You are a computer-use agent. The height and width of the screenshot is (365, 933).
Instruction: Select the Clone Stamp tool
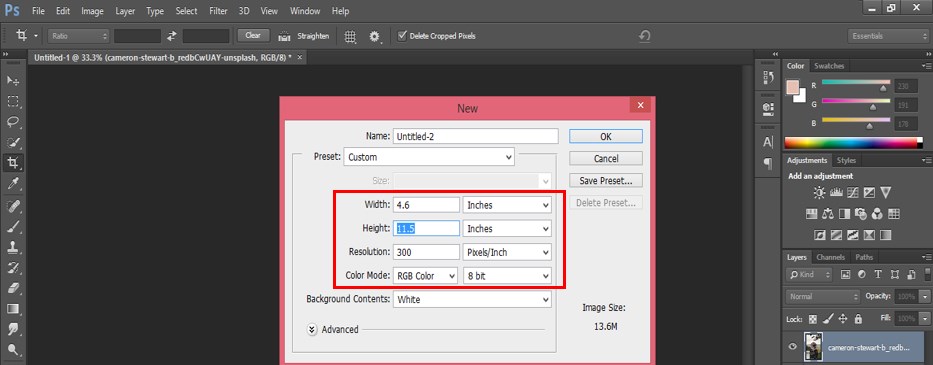click(x=13, y=247)
